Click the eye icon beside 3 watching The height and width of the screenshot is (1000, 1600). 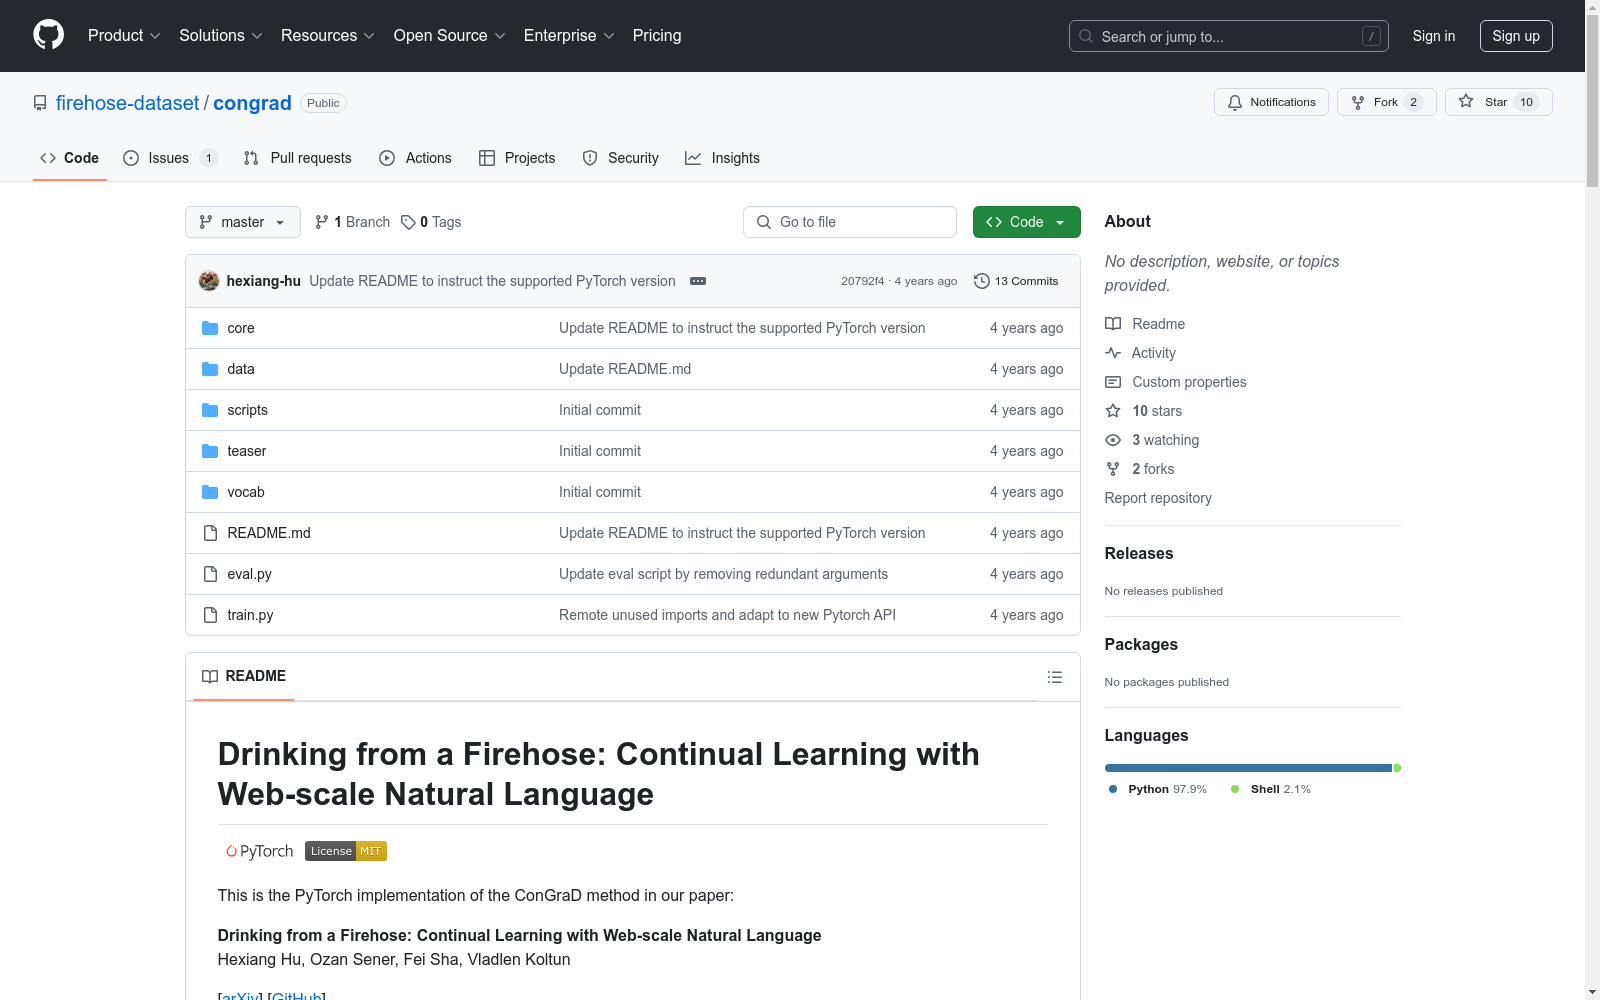1113,440
